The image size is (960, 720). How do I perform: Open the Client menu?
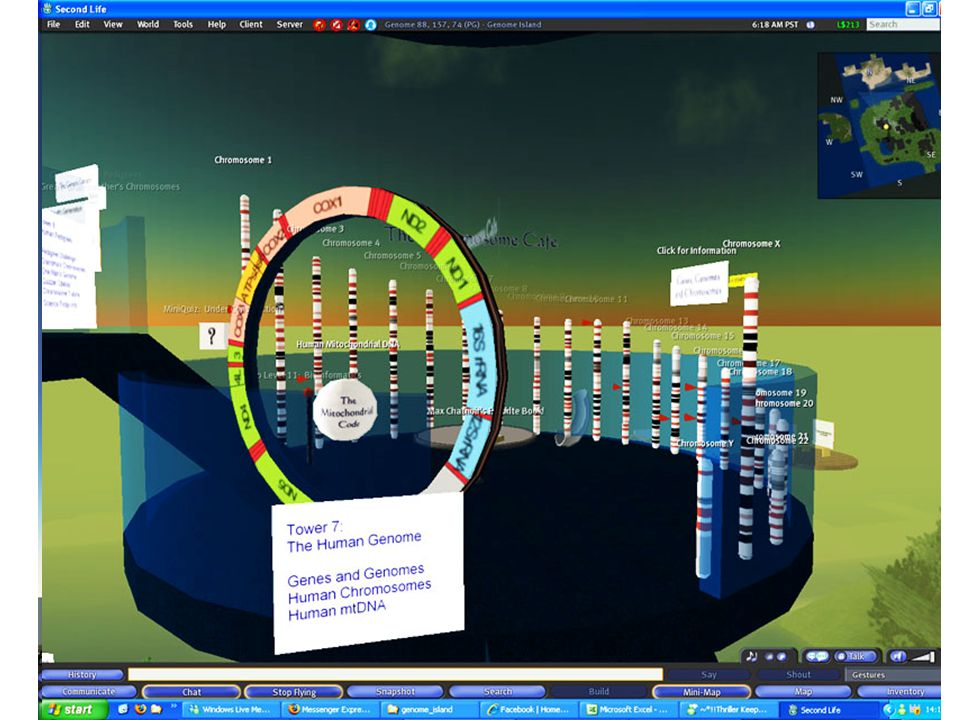click(x=251, y=24)
